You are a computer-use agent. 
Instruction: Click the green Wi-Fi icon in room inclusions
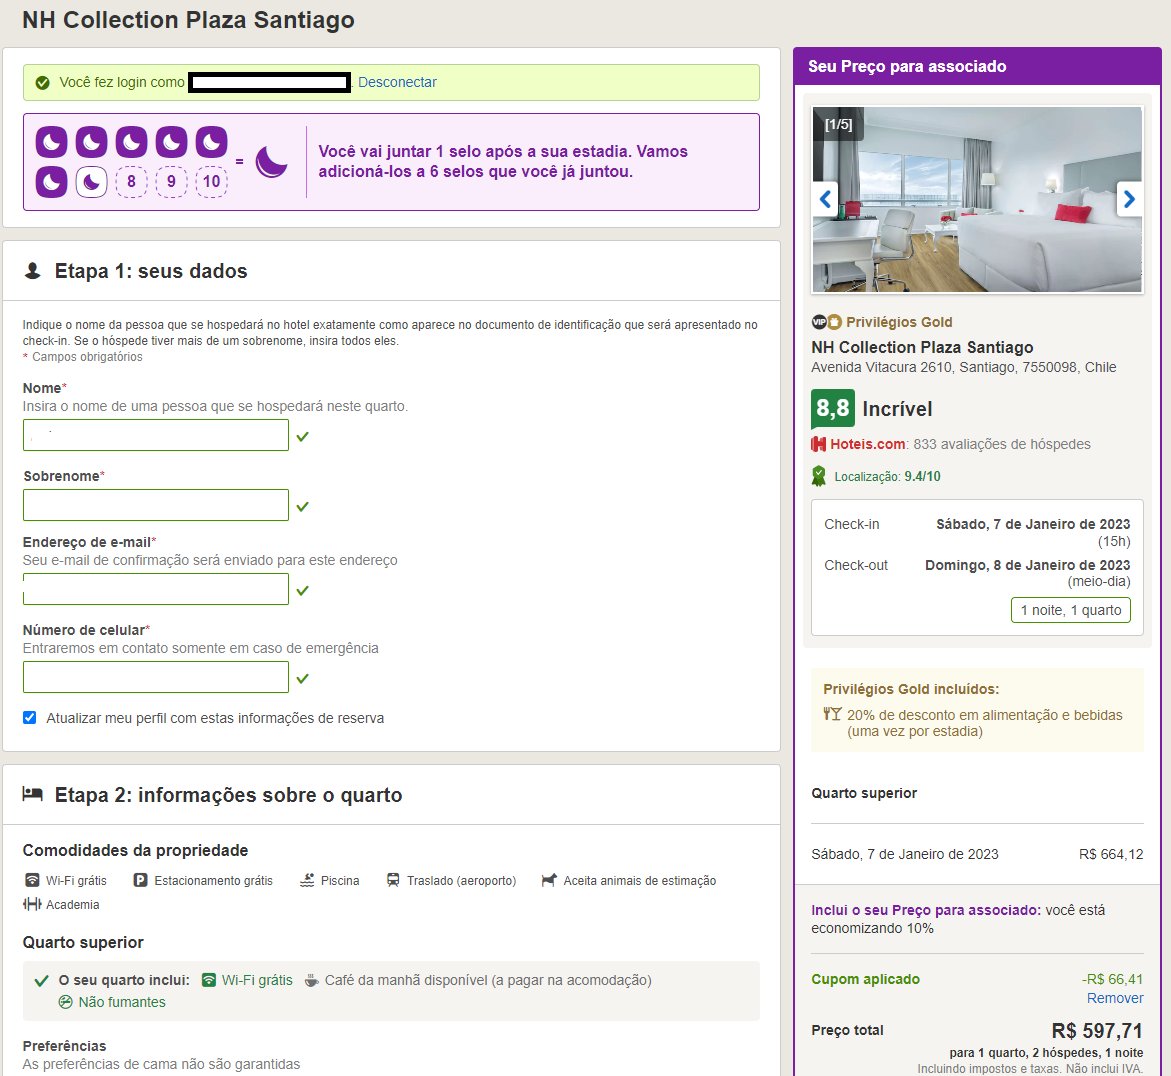click(209, 980)
